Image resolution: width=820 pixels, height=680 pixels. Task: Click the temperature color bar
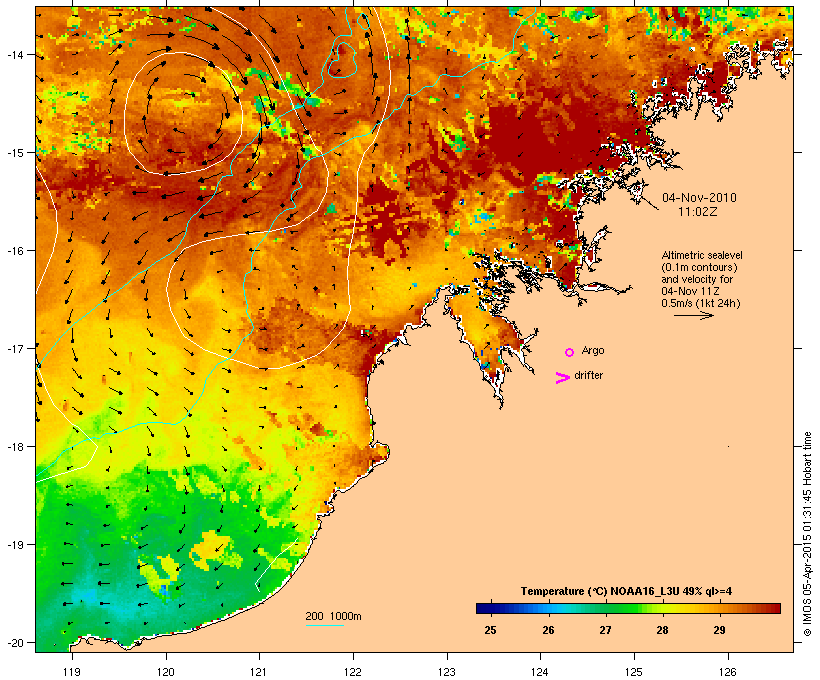(628, 608)
